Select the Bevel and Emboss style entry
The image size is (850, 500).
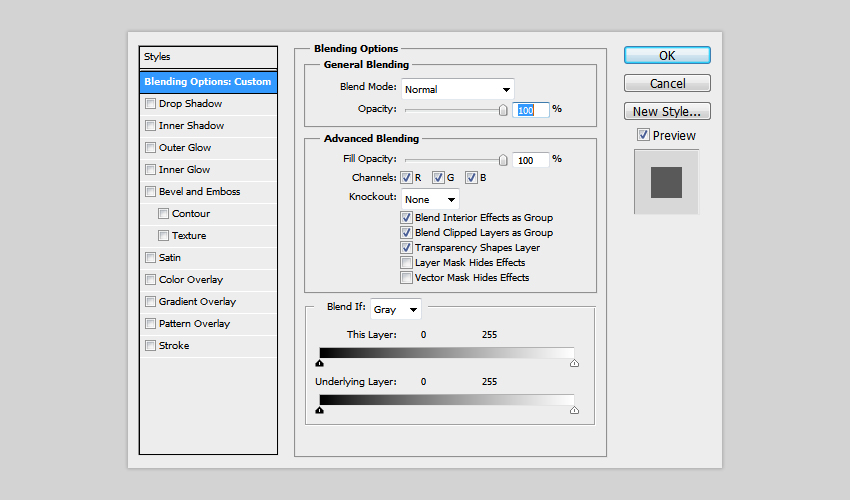click(199, 192)
